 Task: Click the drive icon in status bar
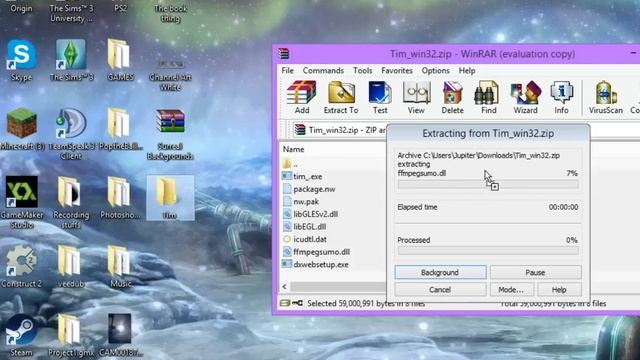pos(285,303)
